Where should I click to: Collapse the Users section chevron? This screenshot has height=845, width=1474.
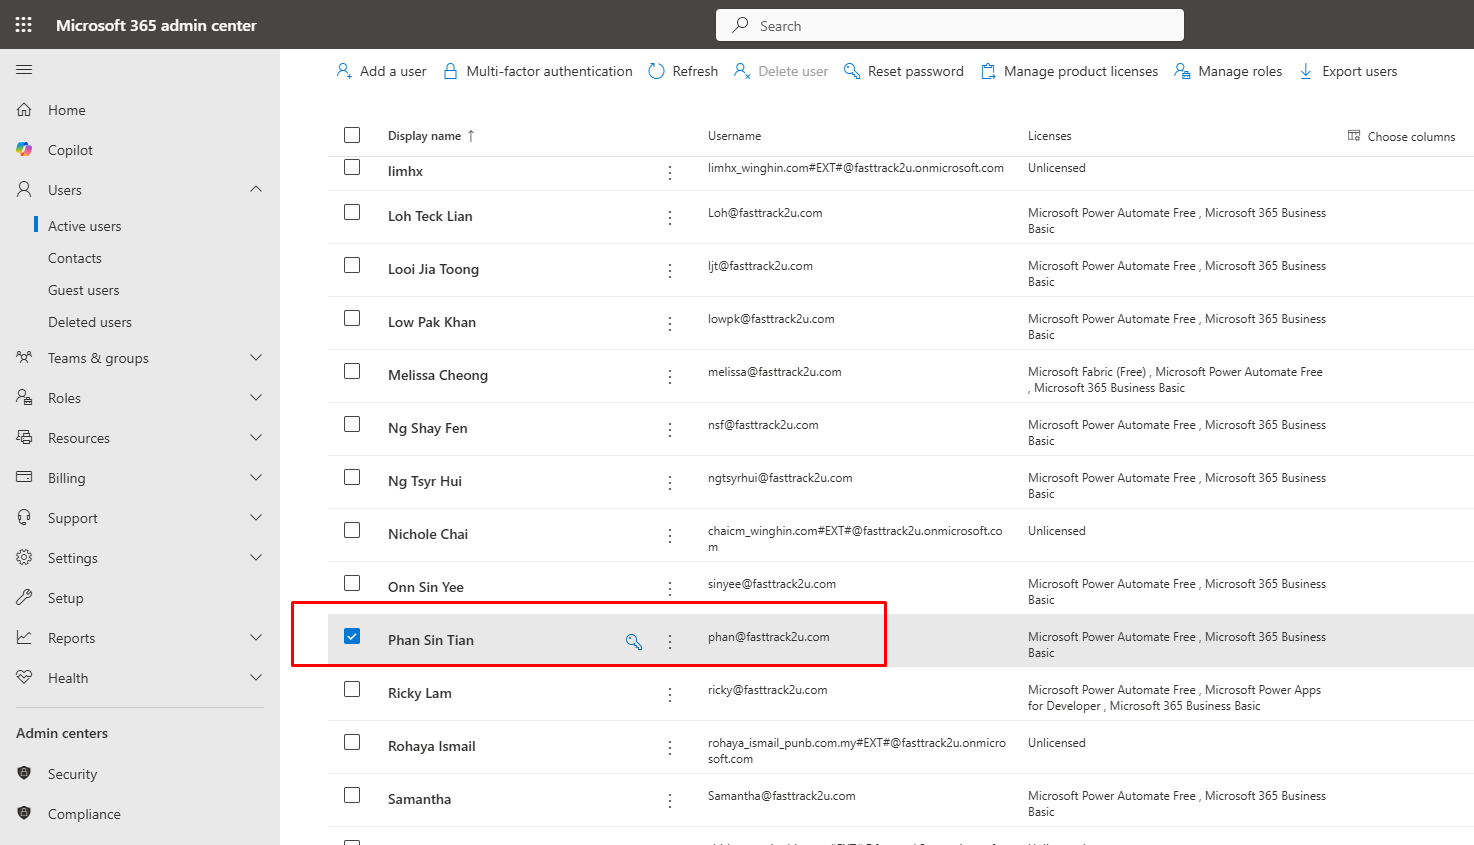[x=256, y=189]
